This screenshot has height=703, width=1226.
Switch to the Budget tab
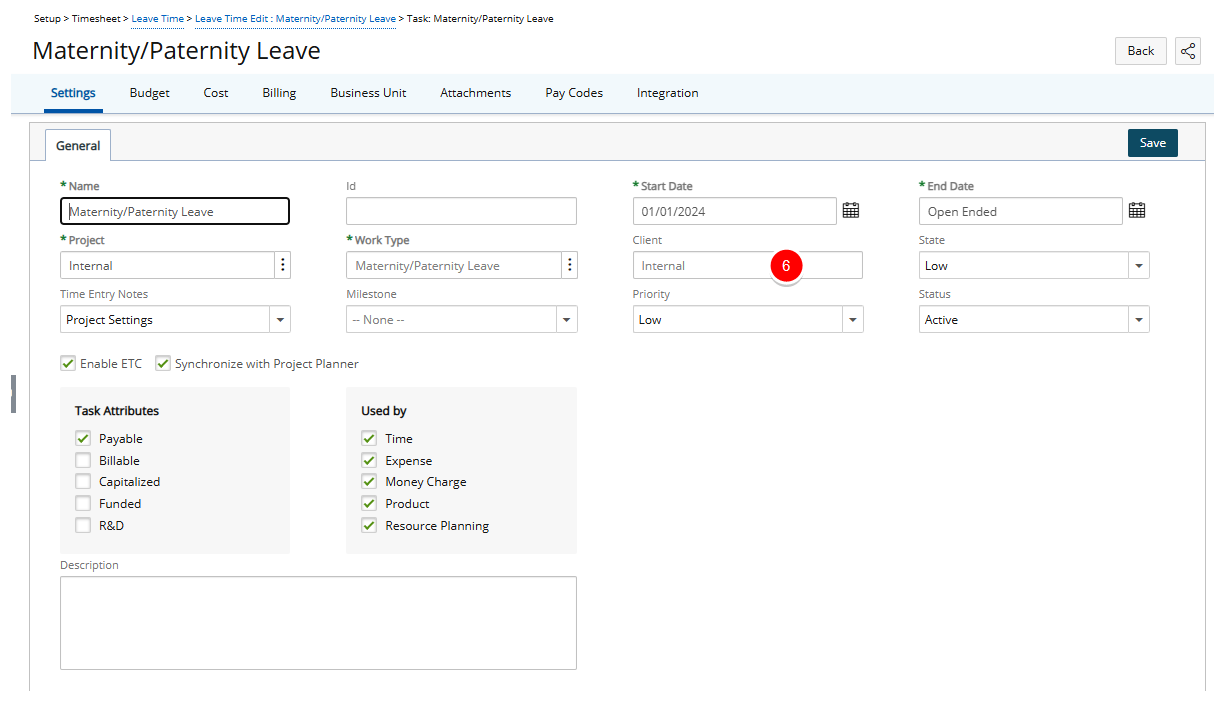pyautogui.click(x=149, y=93)
